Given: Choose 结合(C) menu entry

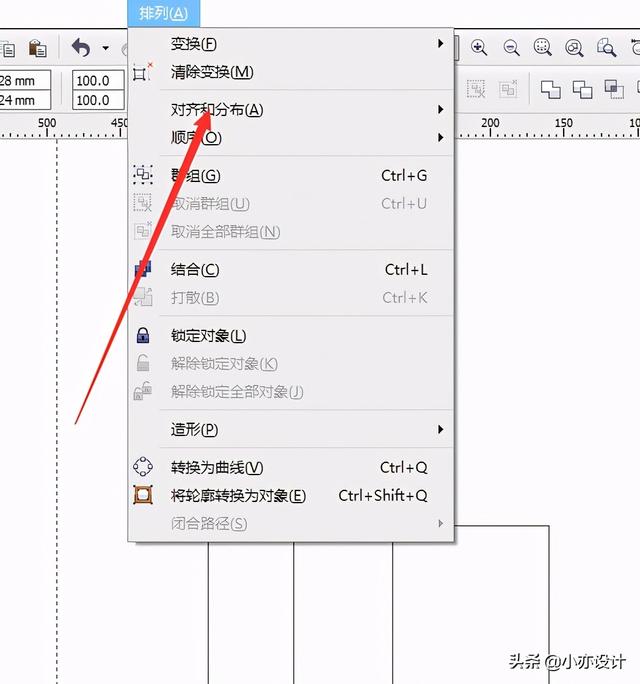Looking at the screenshot, I should 291,270.
